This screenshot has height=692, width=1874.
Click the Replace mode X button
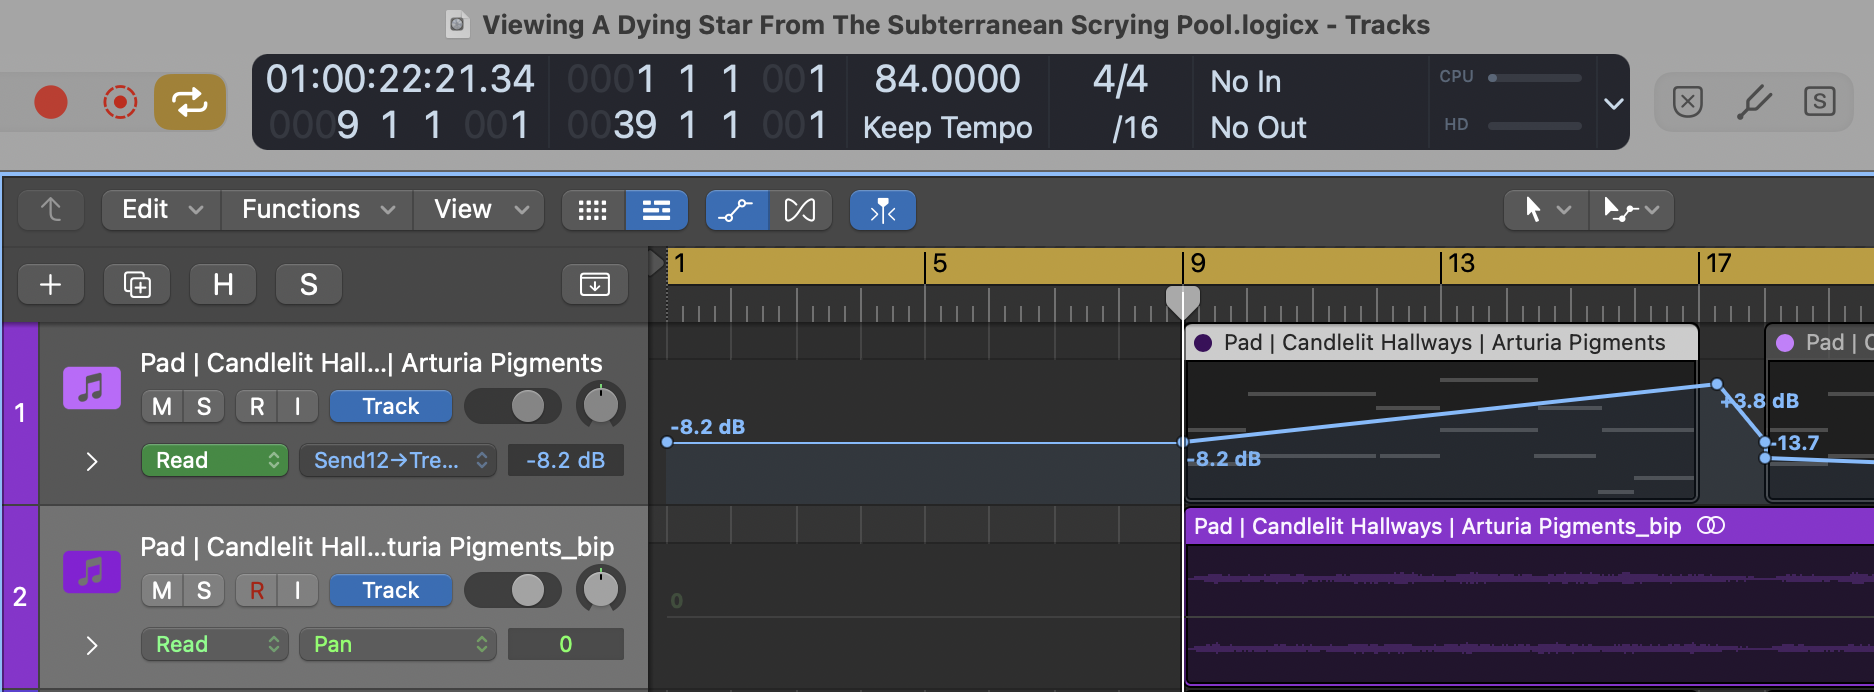coord(1687,102)
